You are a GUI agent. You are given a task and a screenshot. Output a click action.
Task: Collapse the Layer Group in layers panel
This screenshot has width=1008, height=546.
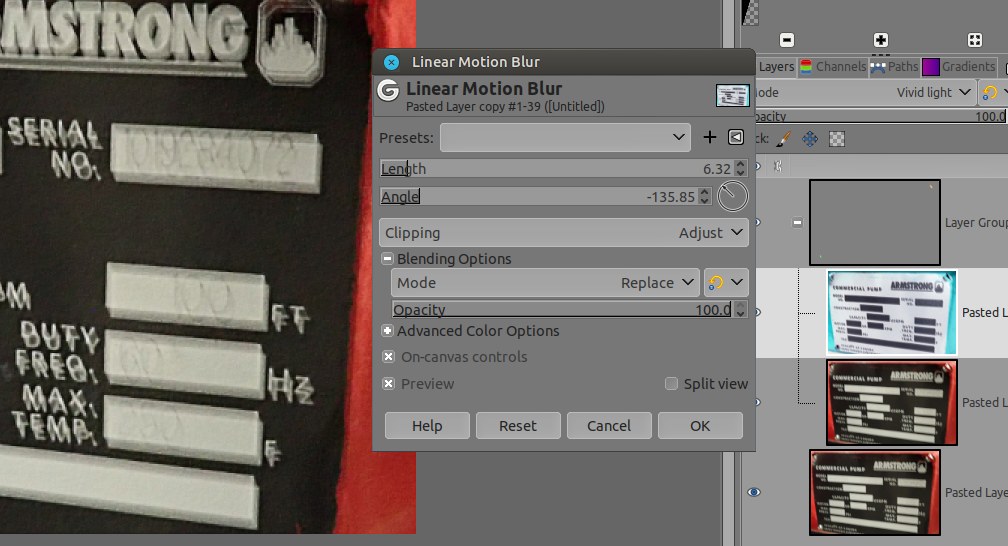click(797, 223)
